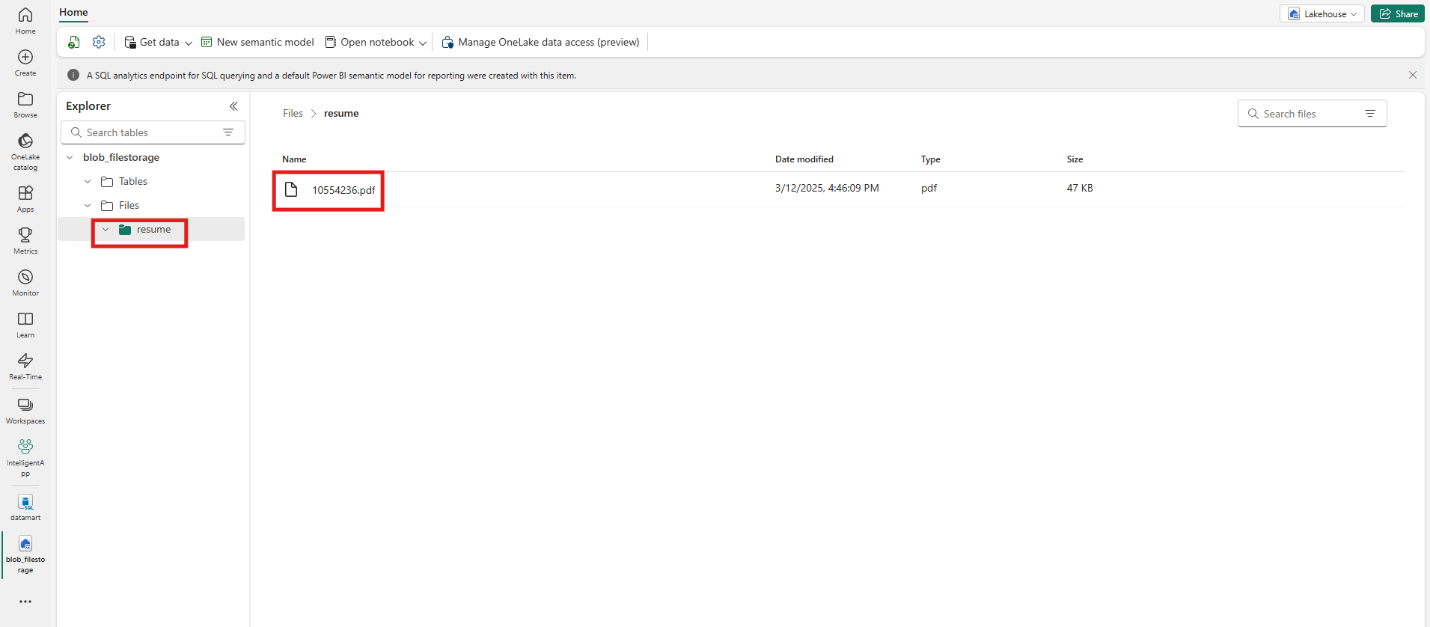Viewport: 1430px width, 627px height.
Task: Select the Metrics icon in the sidebar
Action: (x=25, y=238)
